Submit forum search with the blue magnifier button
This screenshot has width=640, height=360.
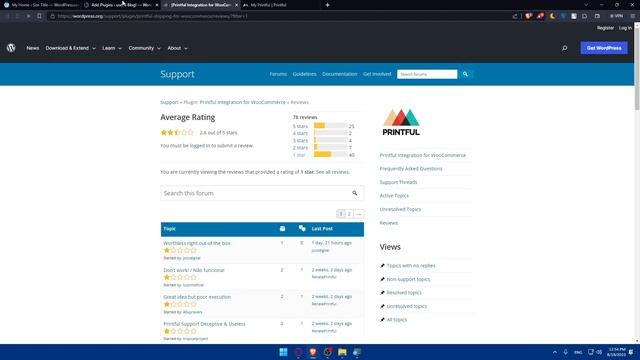tap(465, 74)
